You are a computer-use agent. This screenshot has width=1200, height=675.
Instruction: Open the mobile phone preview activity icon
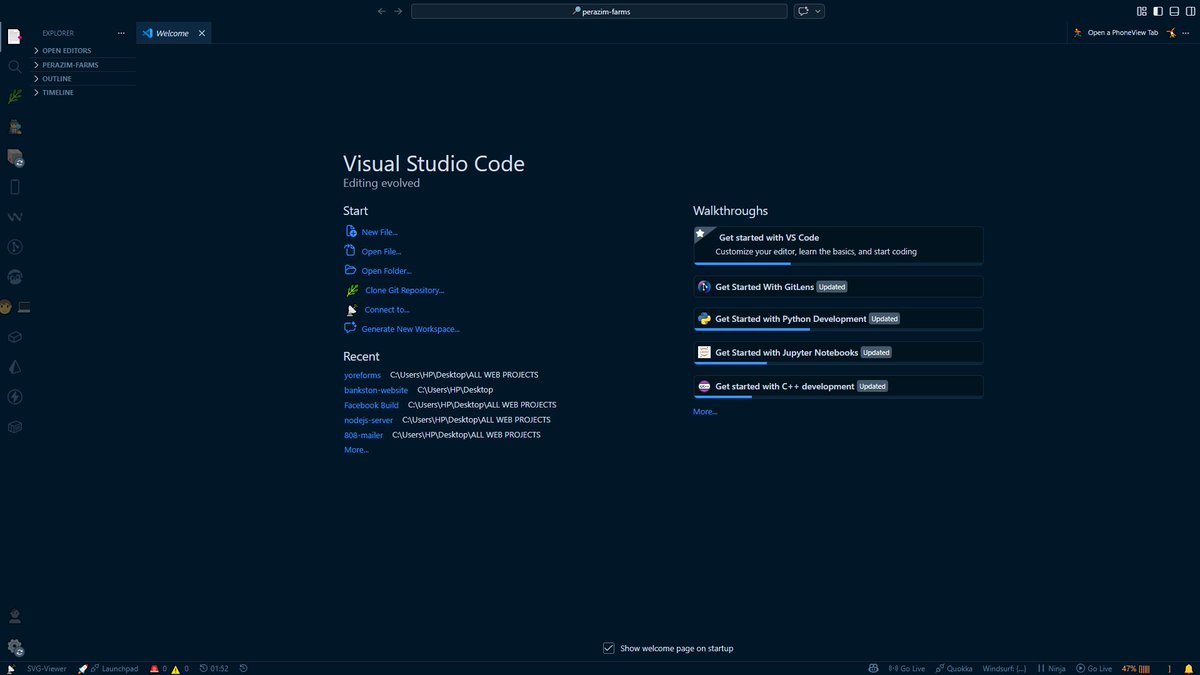pyautogui.click(x=14, y=187)
